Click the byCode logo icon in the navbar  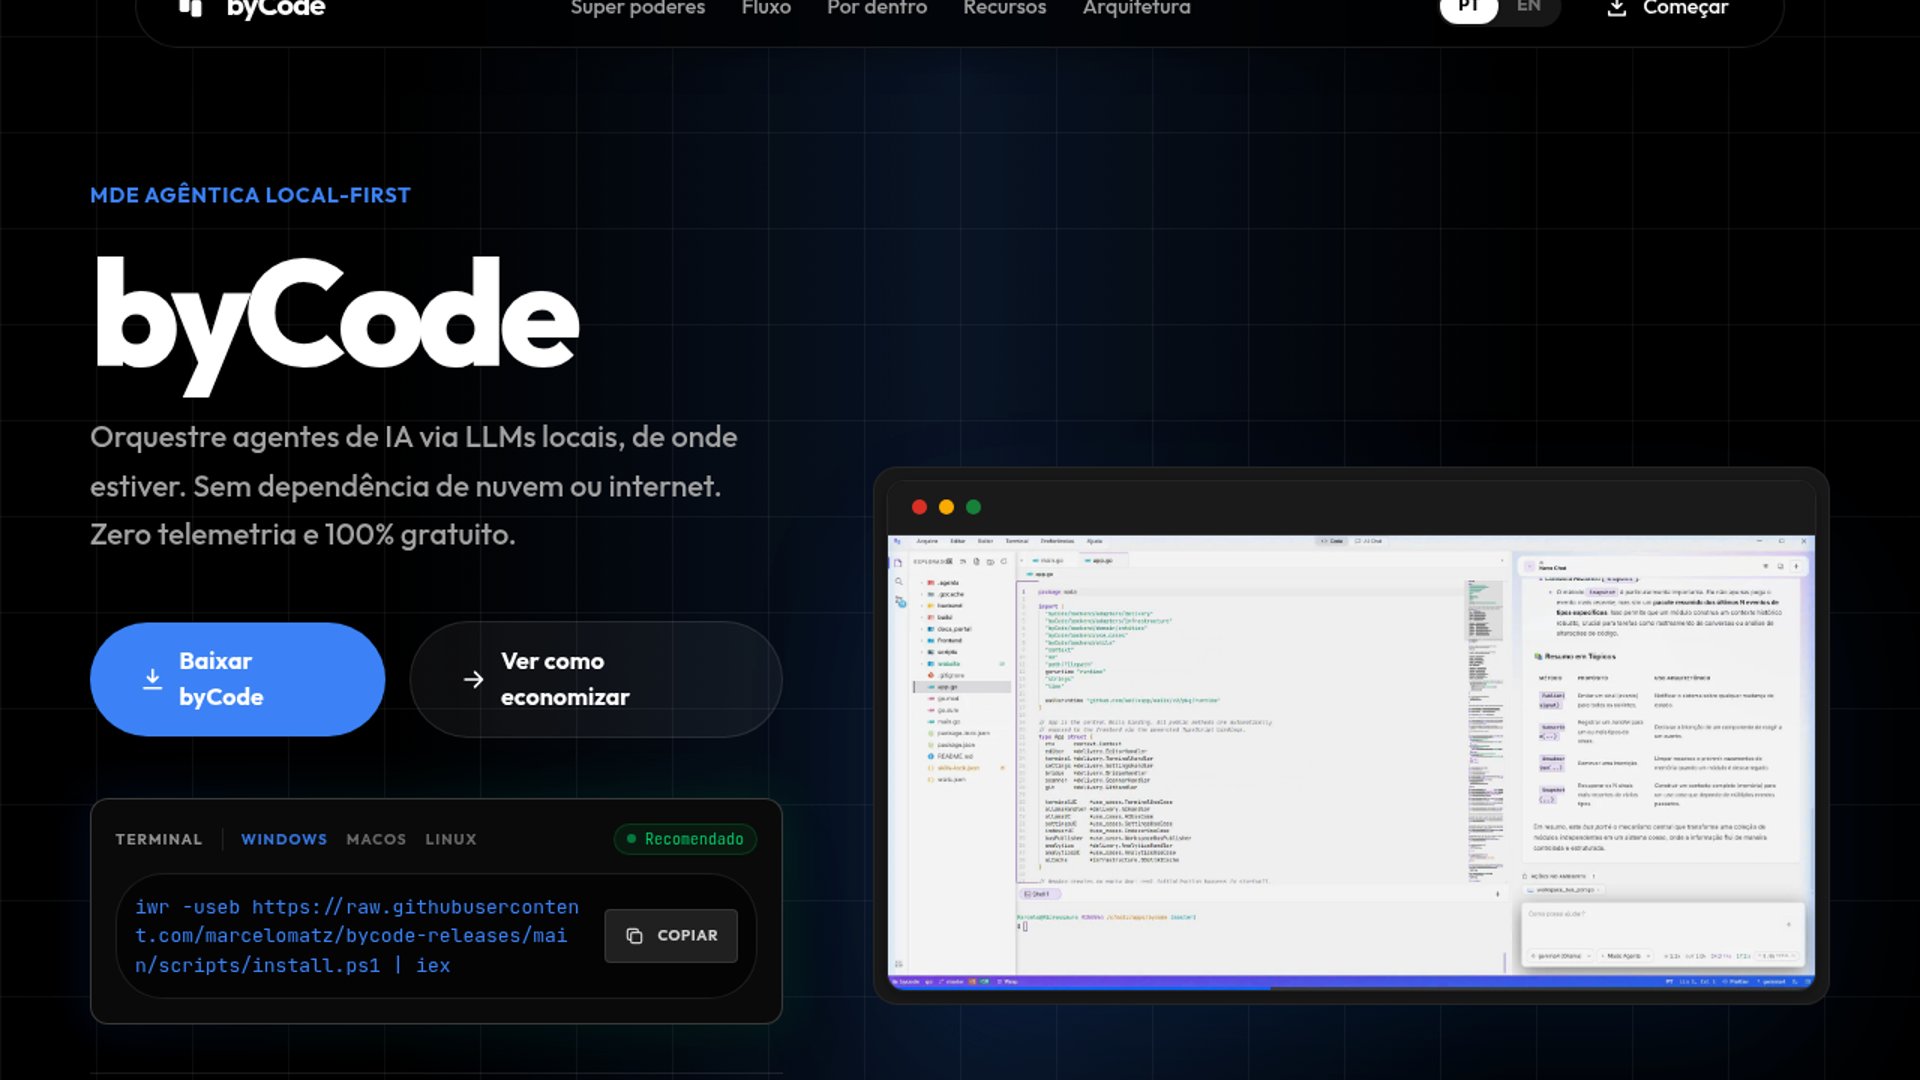[190, 8]
